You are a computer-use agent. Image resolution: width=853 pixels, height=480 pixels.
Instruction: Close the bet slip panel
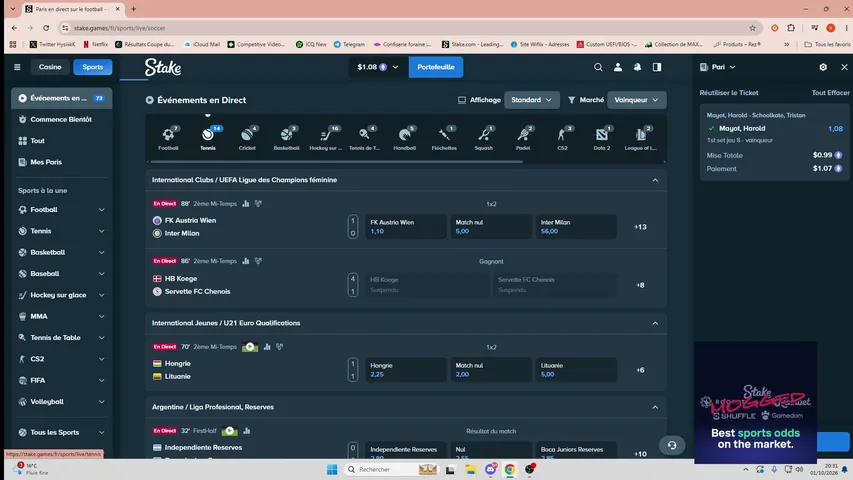(x=844, y=67)
